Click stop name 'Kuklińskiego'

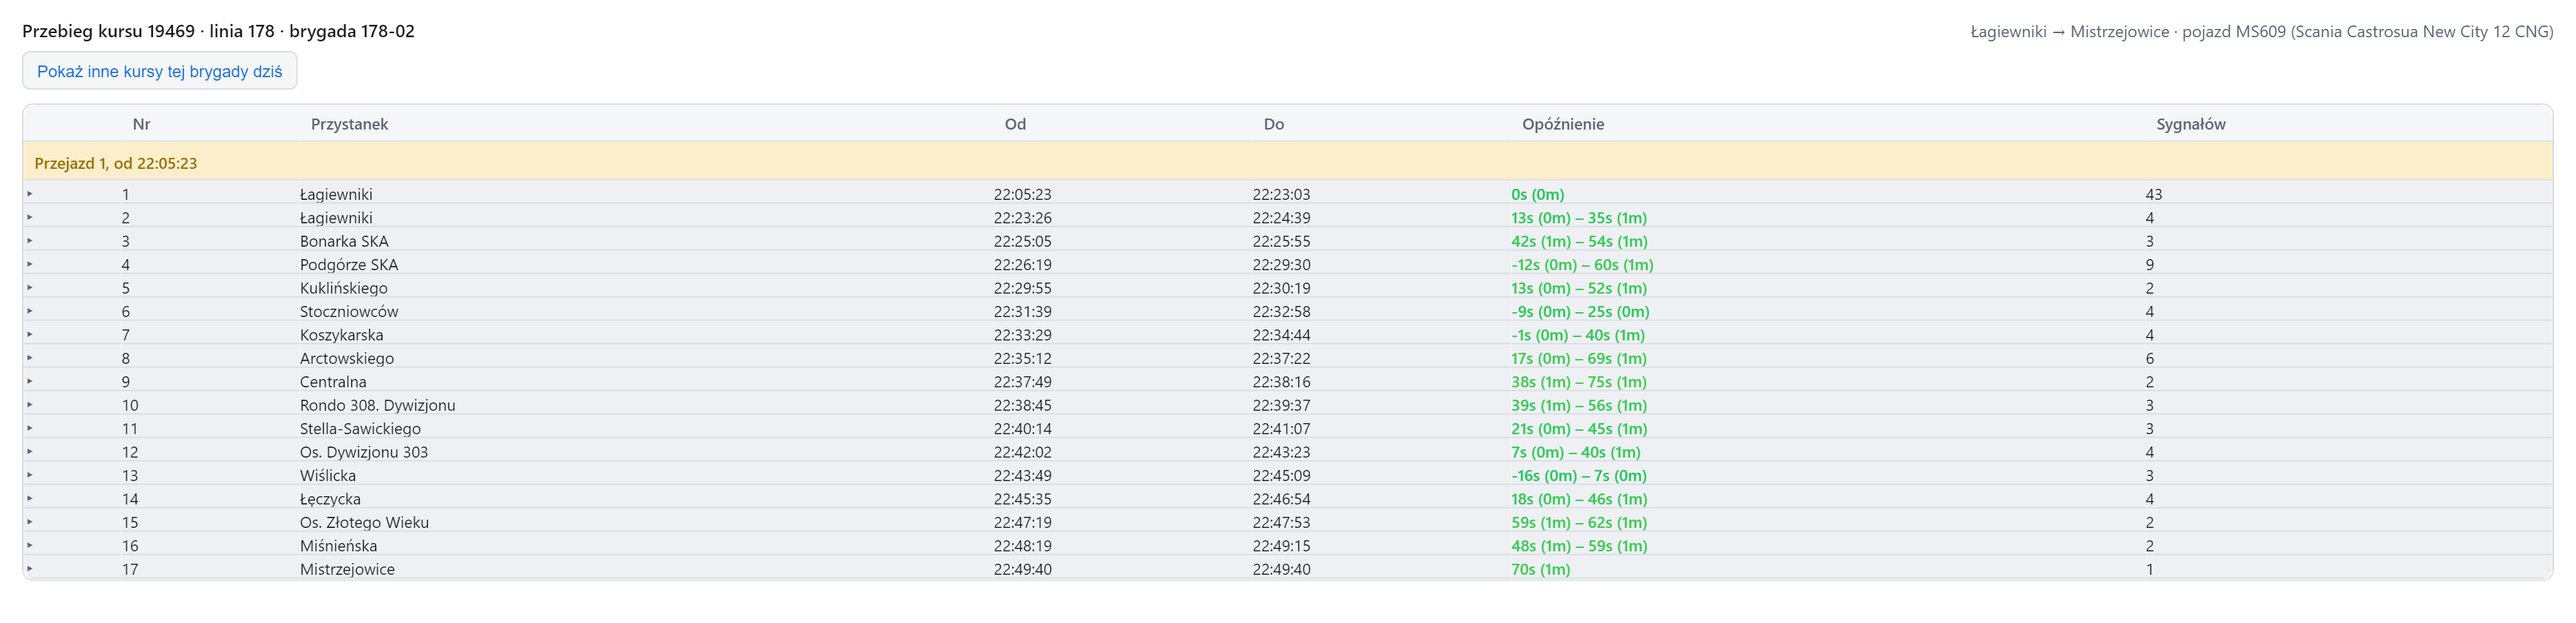344,288
